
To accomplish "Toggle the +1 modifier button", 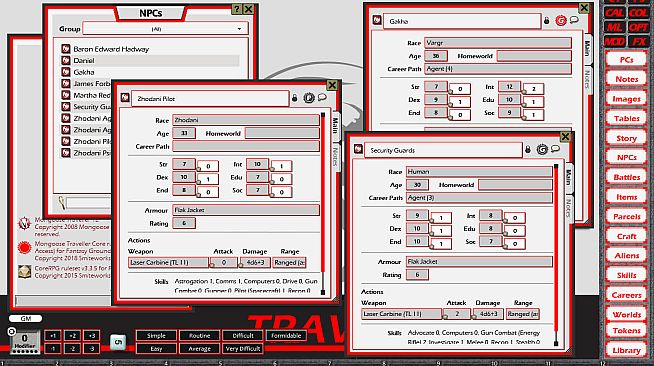I will click(x=53, y=336).
